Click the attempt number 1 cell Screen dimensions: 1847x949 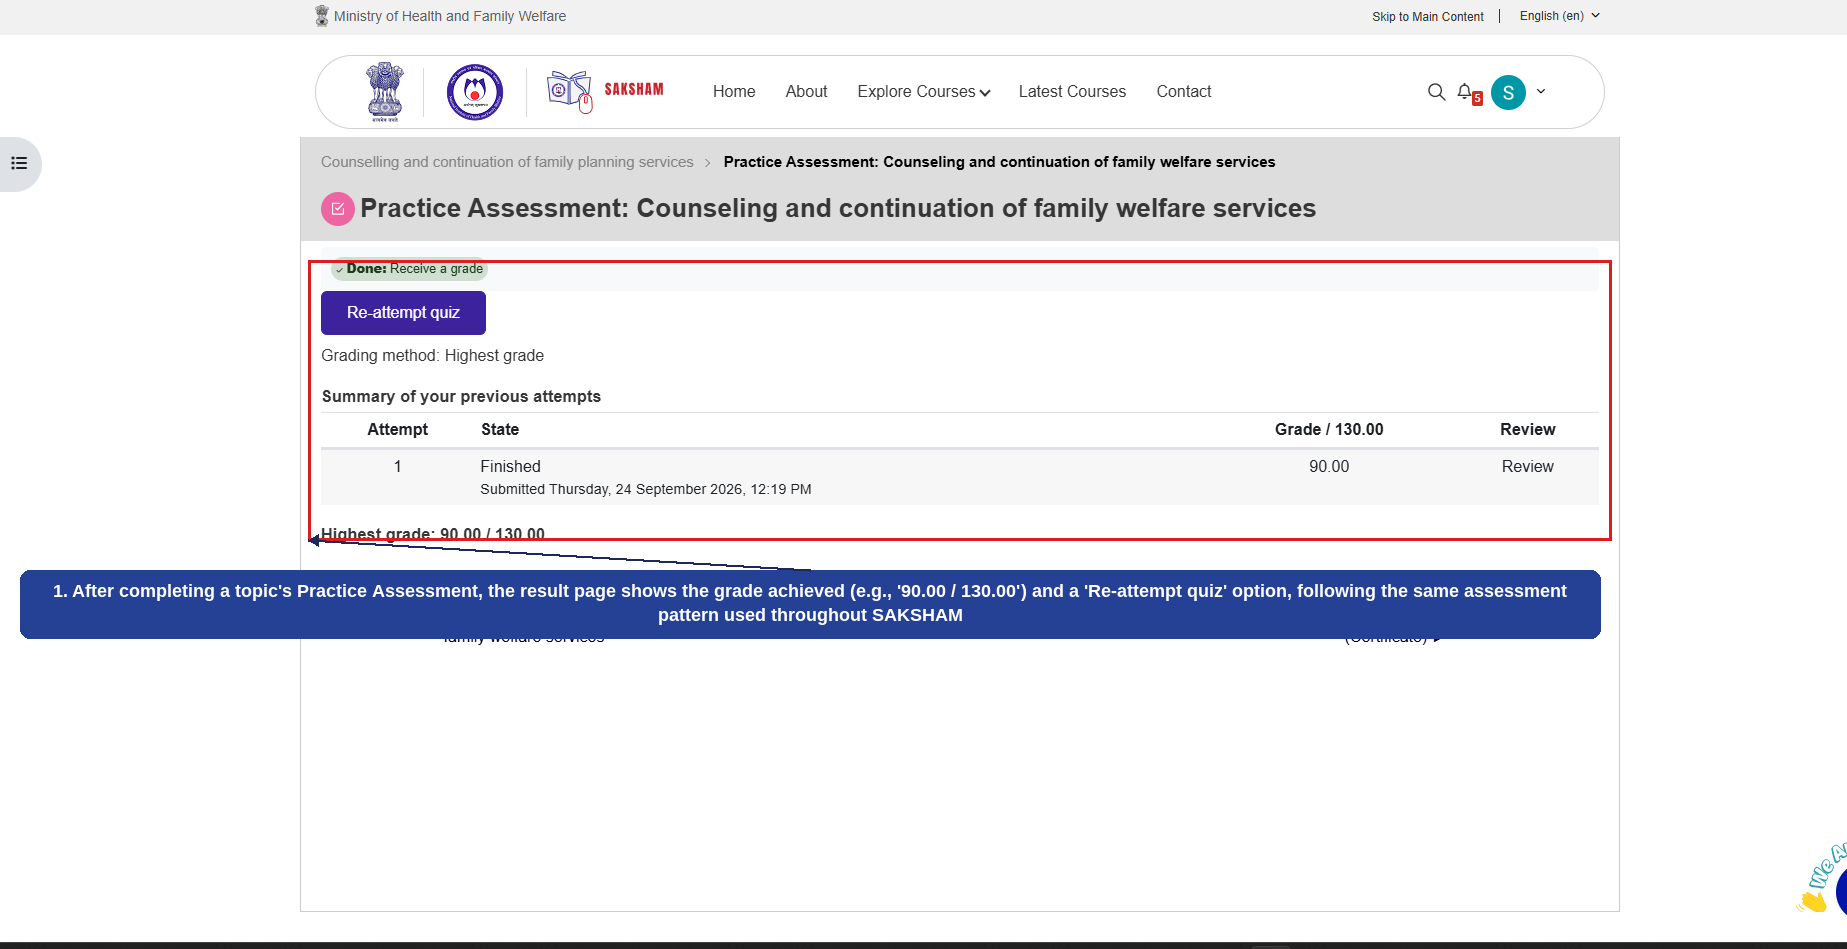[x=398, y=467]
